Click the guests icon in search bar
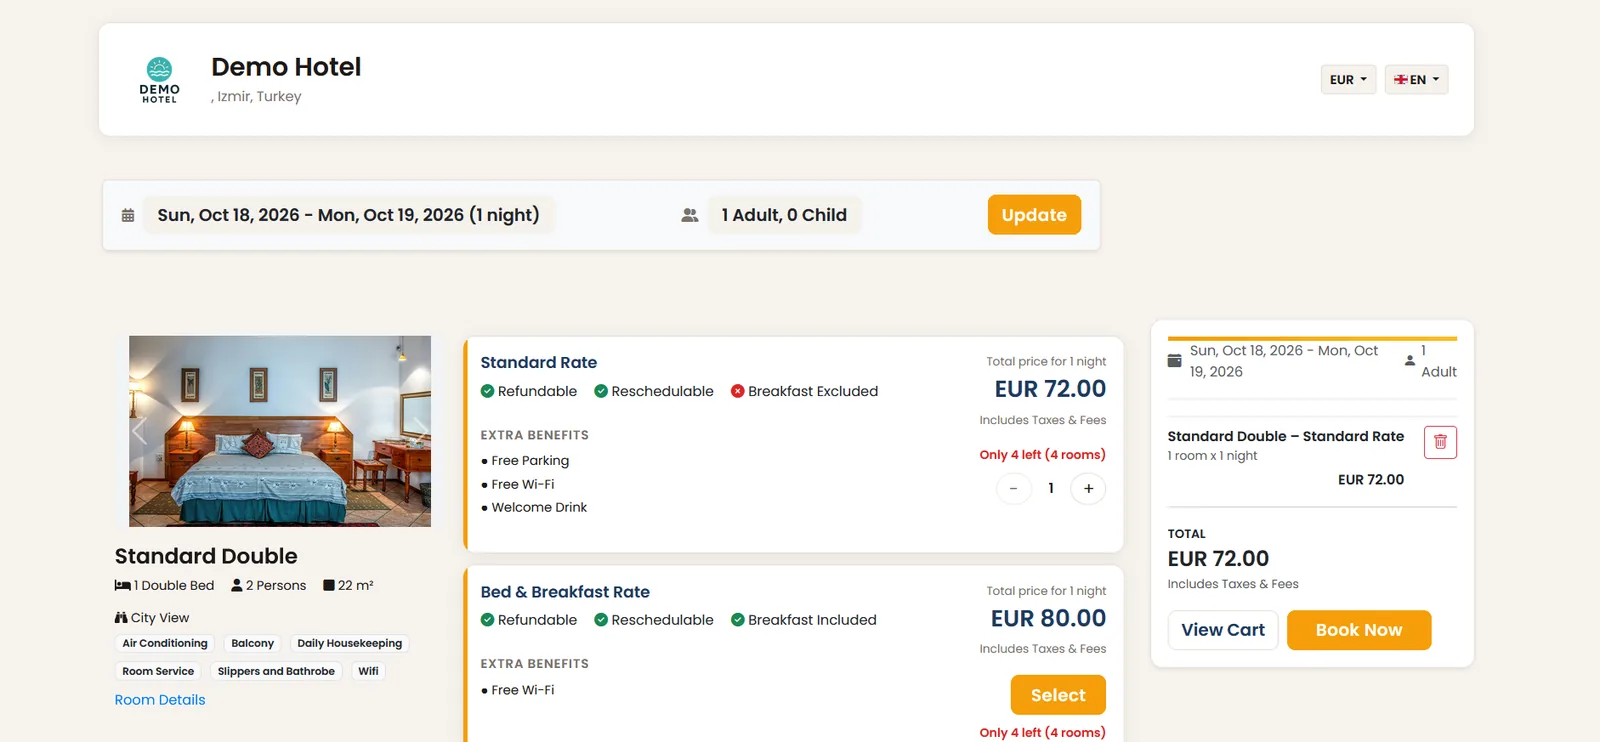1600x742 pixels. [x=690, y=215]
